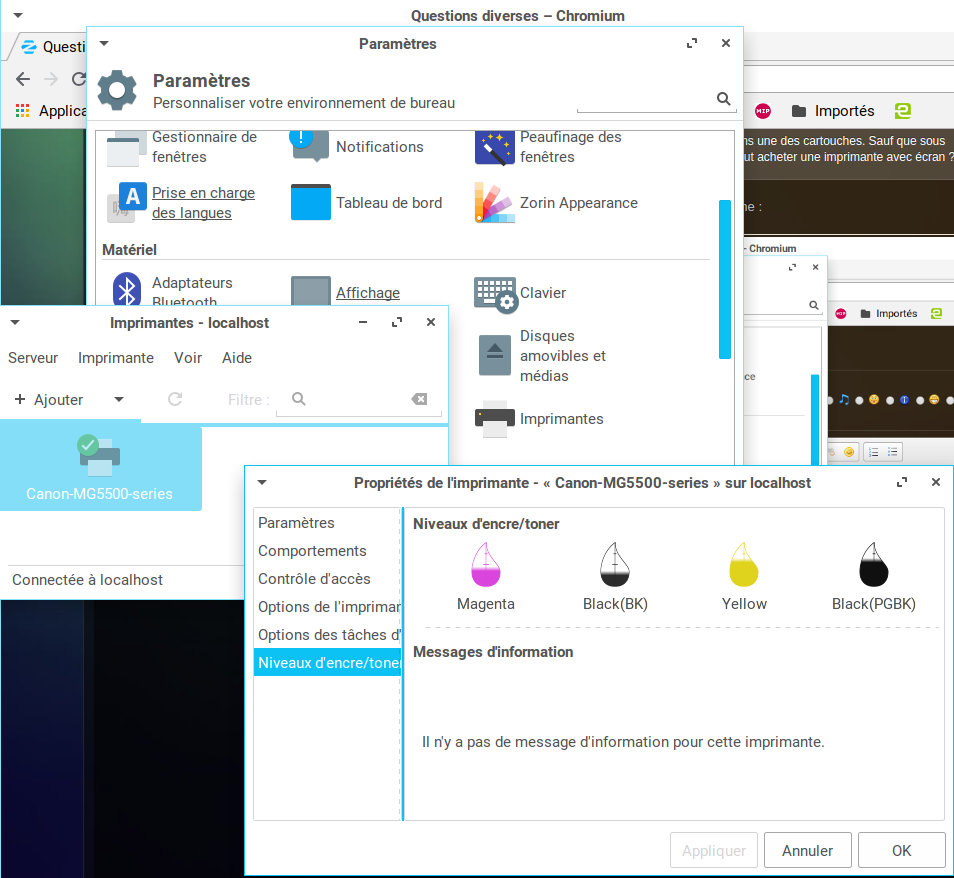Select Options de l'imprimante in sidebar
The image size is (954, 878).
coord(328,607)
